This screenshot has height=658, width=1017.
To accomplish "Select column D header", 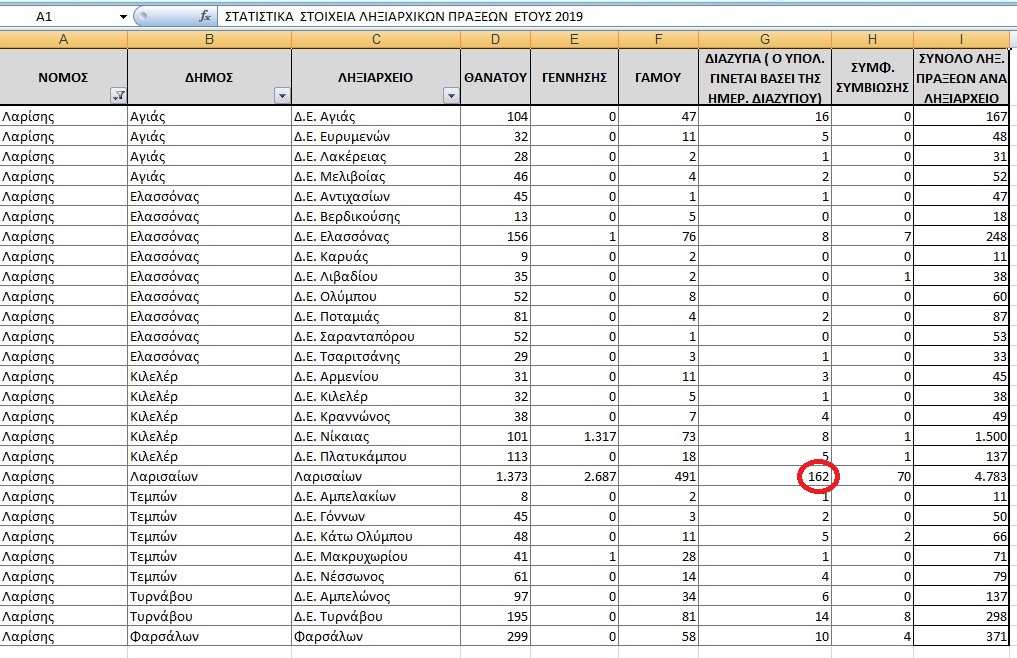I will coord(496,40).
